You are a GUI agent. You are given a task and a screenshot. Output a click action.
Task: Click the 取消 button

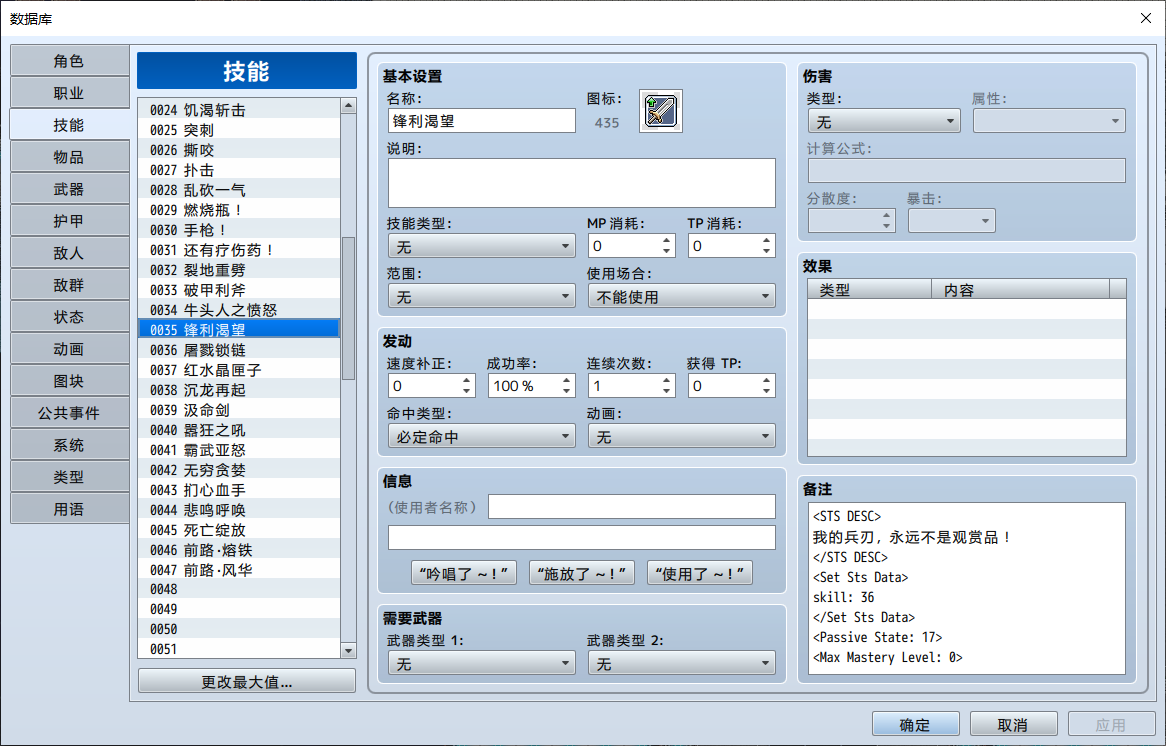pyautogui.click(x=1014, y=724)
